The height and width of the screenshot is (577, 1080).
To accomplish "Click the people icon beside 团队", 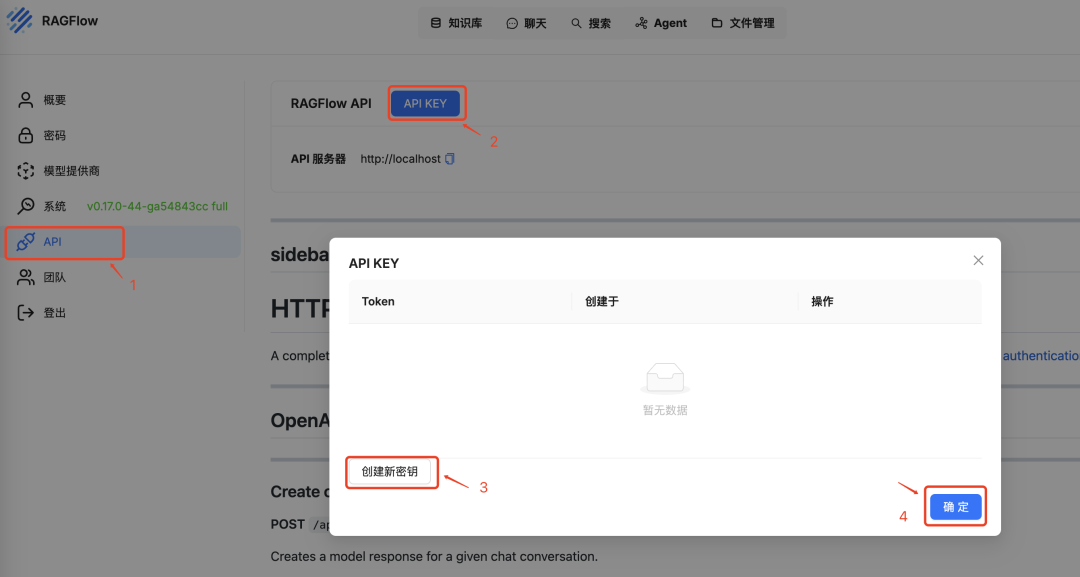I will click(x=25, y=277).
